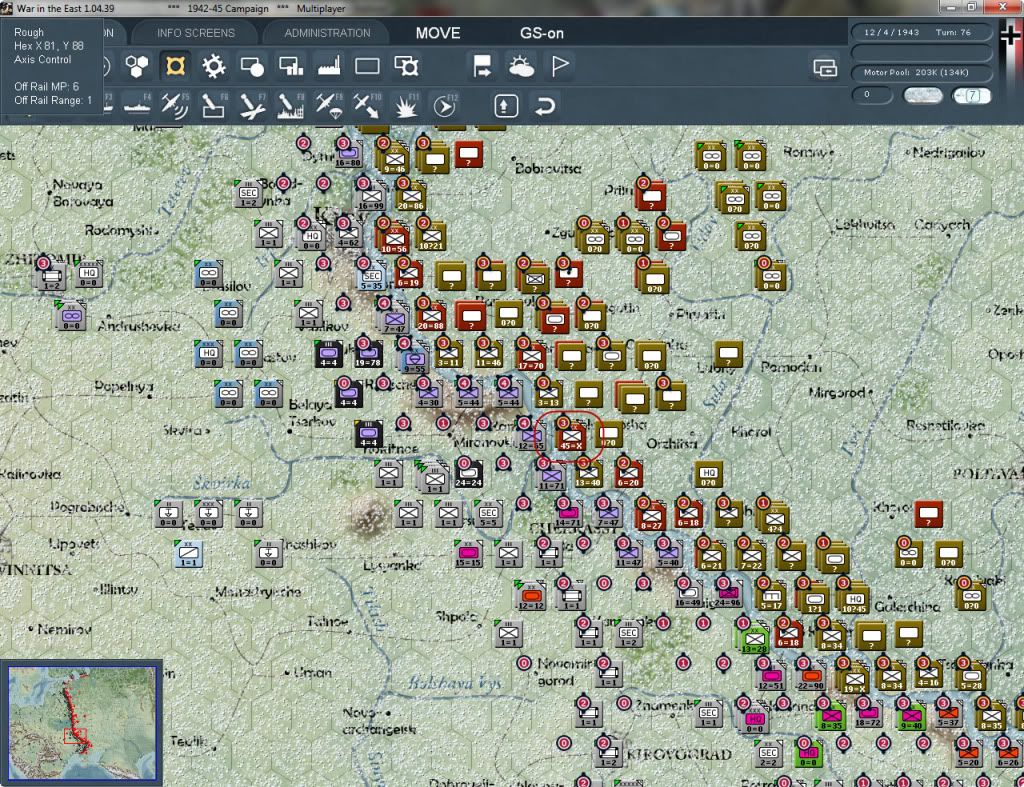Select the 16=80 armored unit counter
This screenshot has width=1024, height=787.
pyautogui.click(x=348, y=154)
